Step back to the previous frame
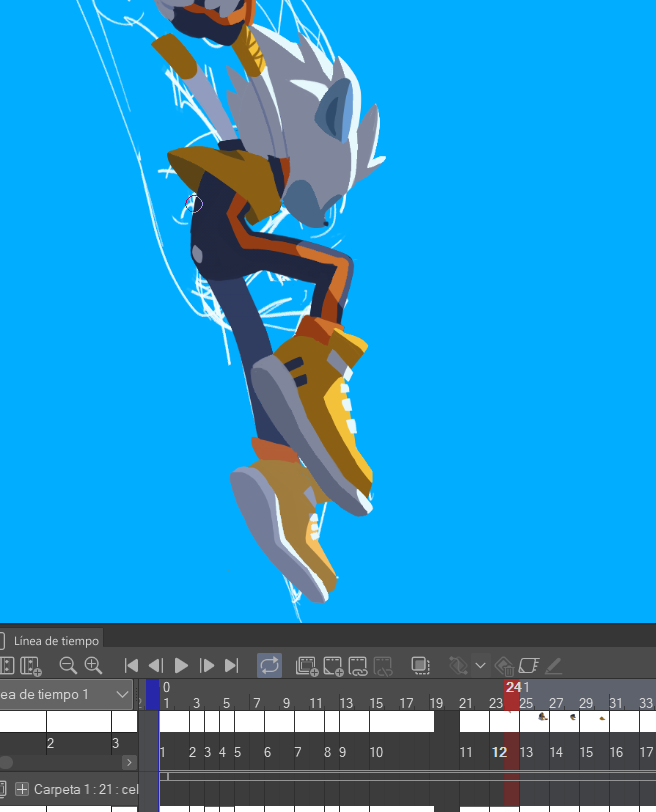Viewport: 656px width, 812px height. (156, 665)
